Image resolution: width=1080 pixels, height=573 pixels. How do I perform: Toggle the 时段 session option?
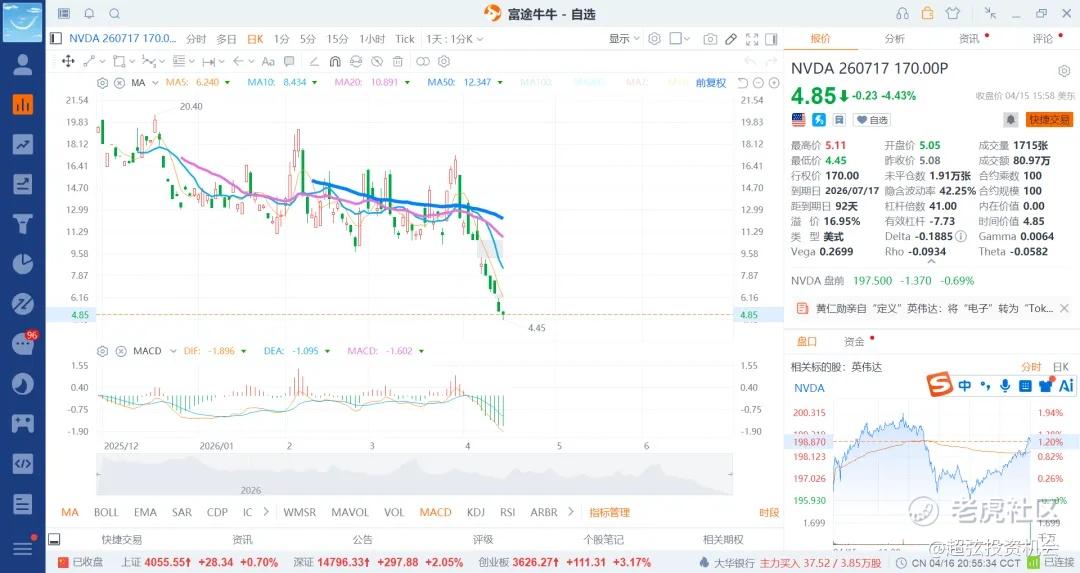pyautogui.click(x=769, y=512)
